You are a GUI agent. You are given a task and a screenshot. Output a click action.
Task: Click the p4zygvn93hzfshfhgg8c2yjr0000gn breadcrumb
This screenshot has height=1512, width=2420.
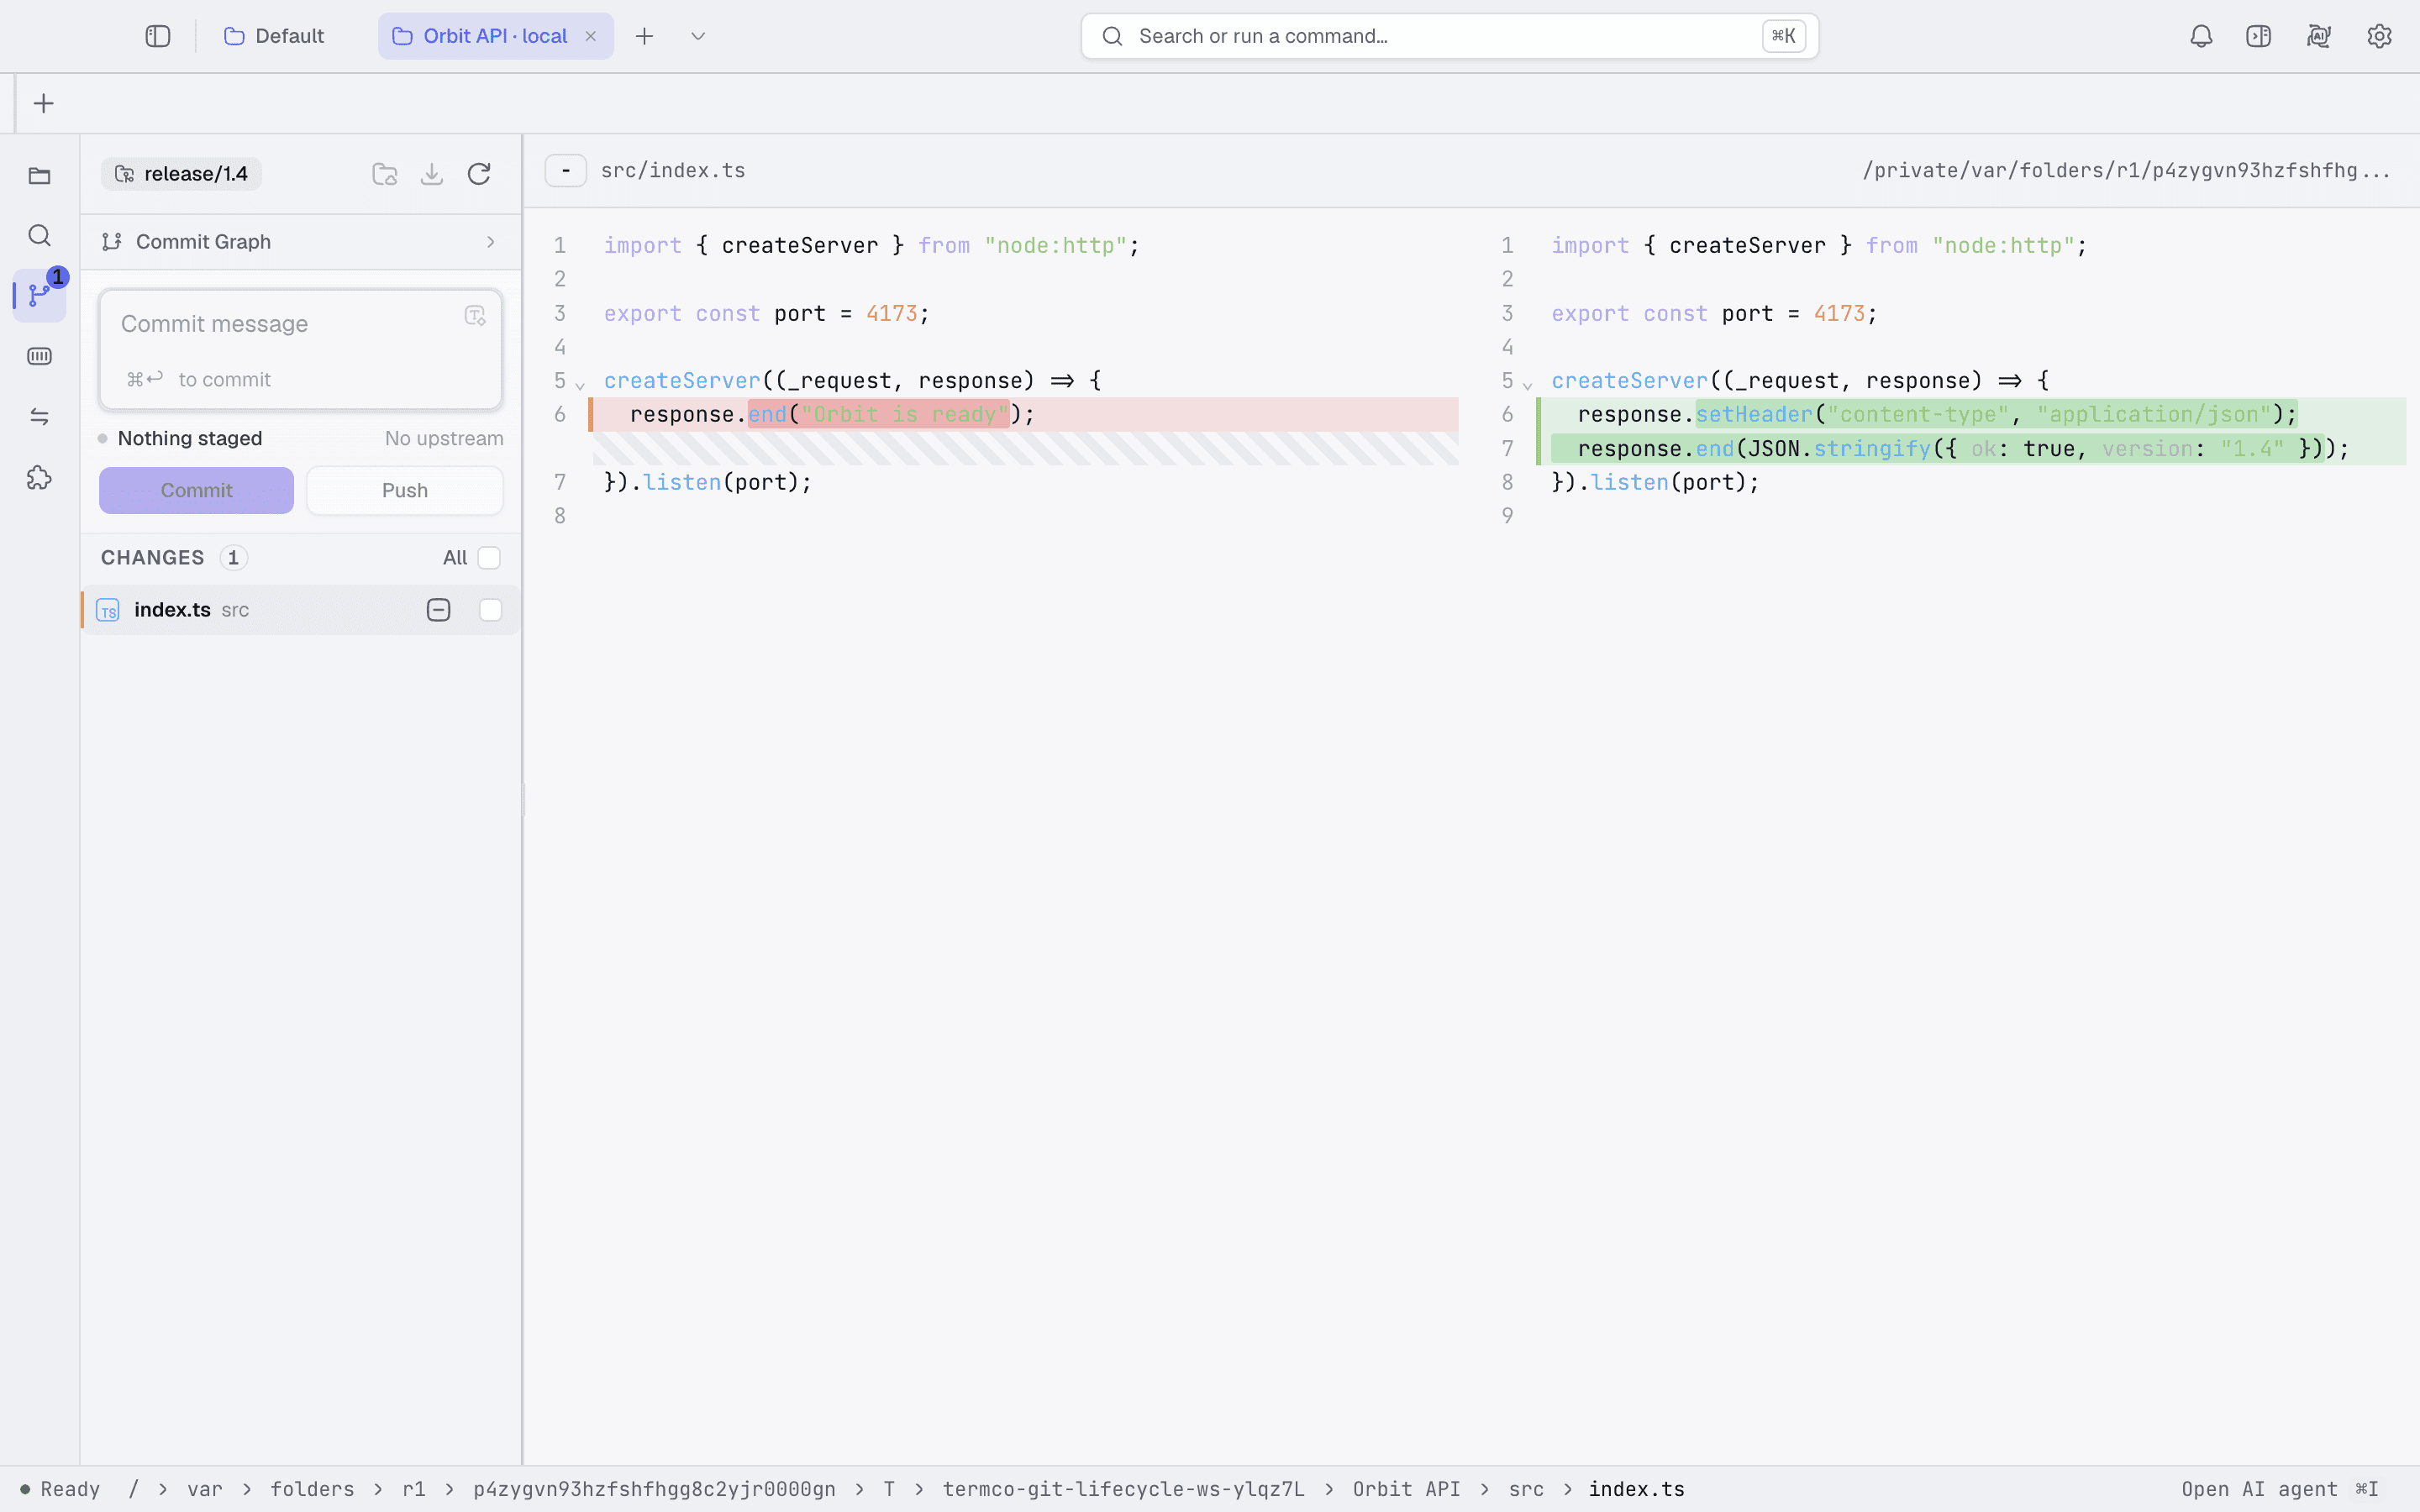pos(655,1489)
